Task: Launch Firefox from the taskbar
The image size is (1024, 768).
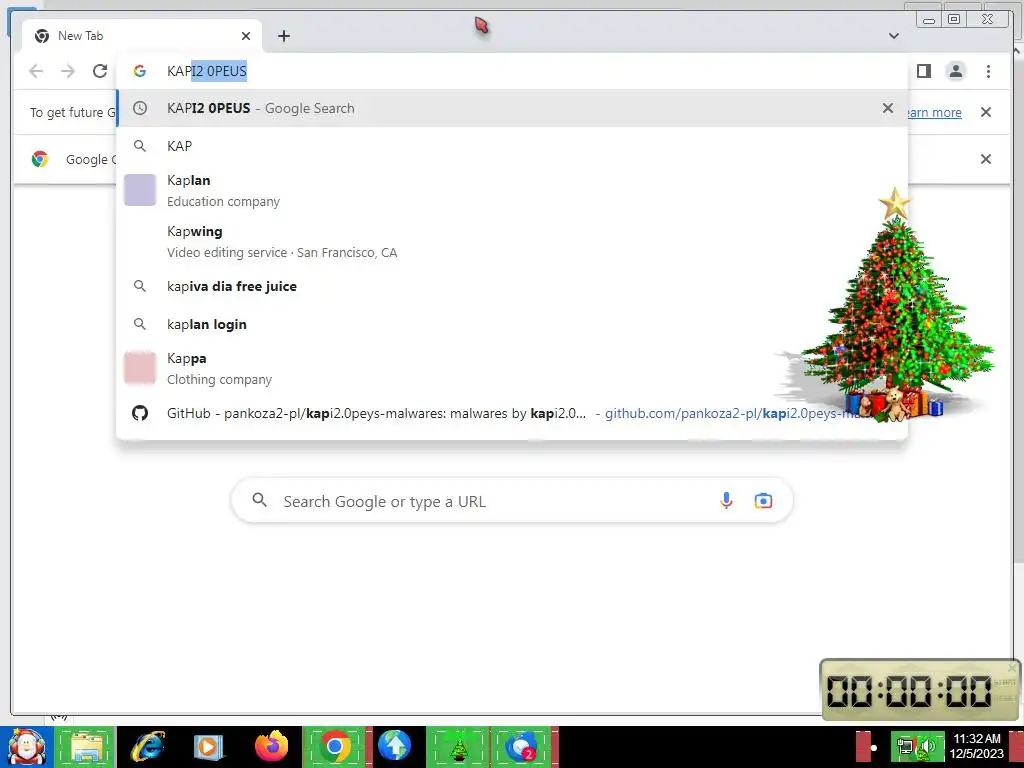Action: [271, 746]
